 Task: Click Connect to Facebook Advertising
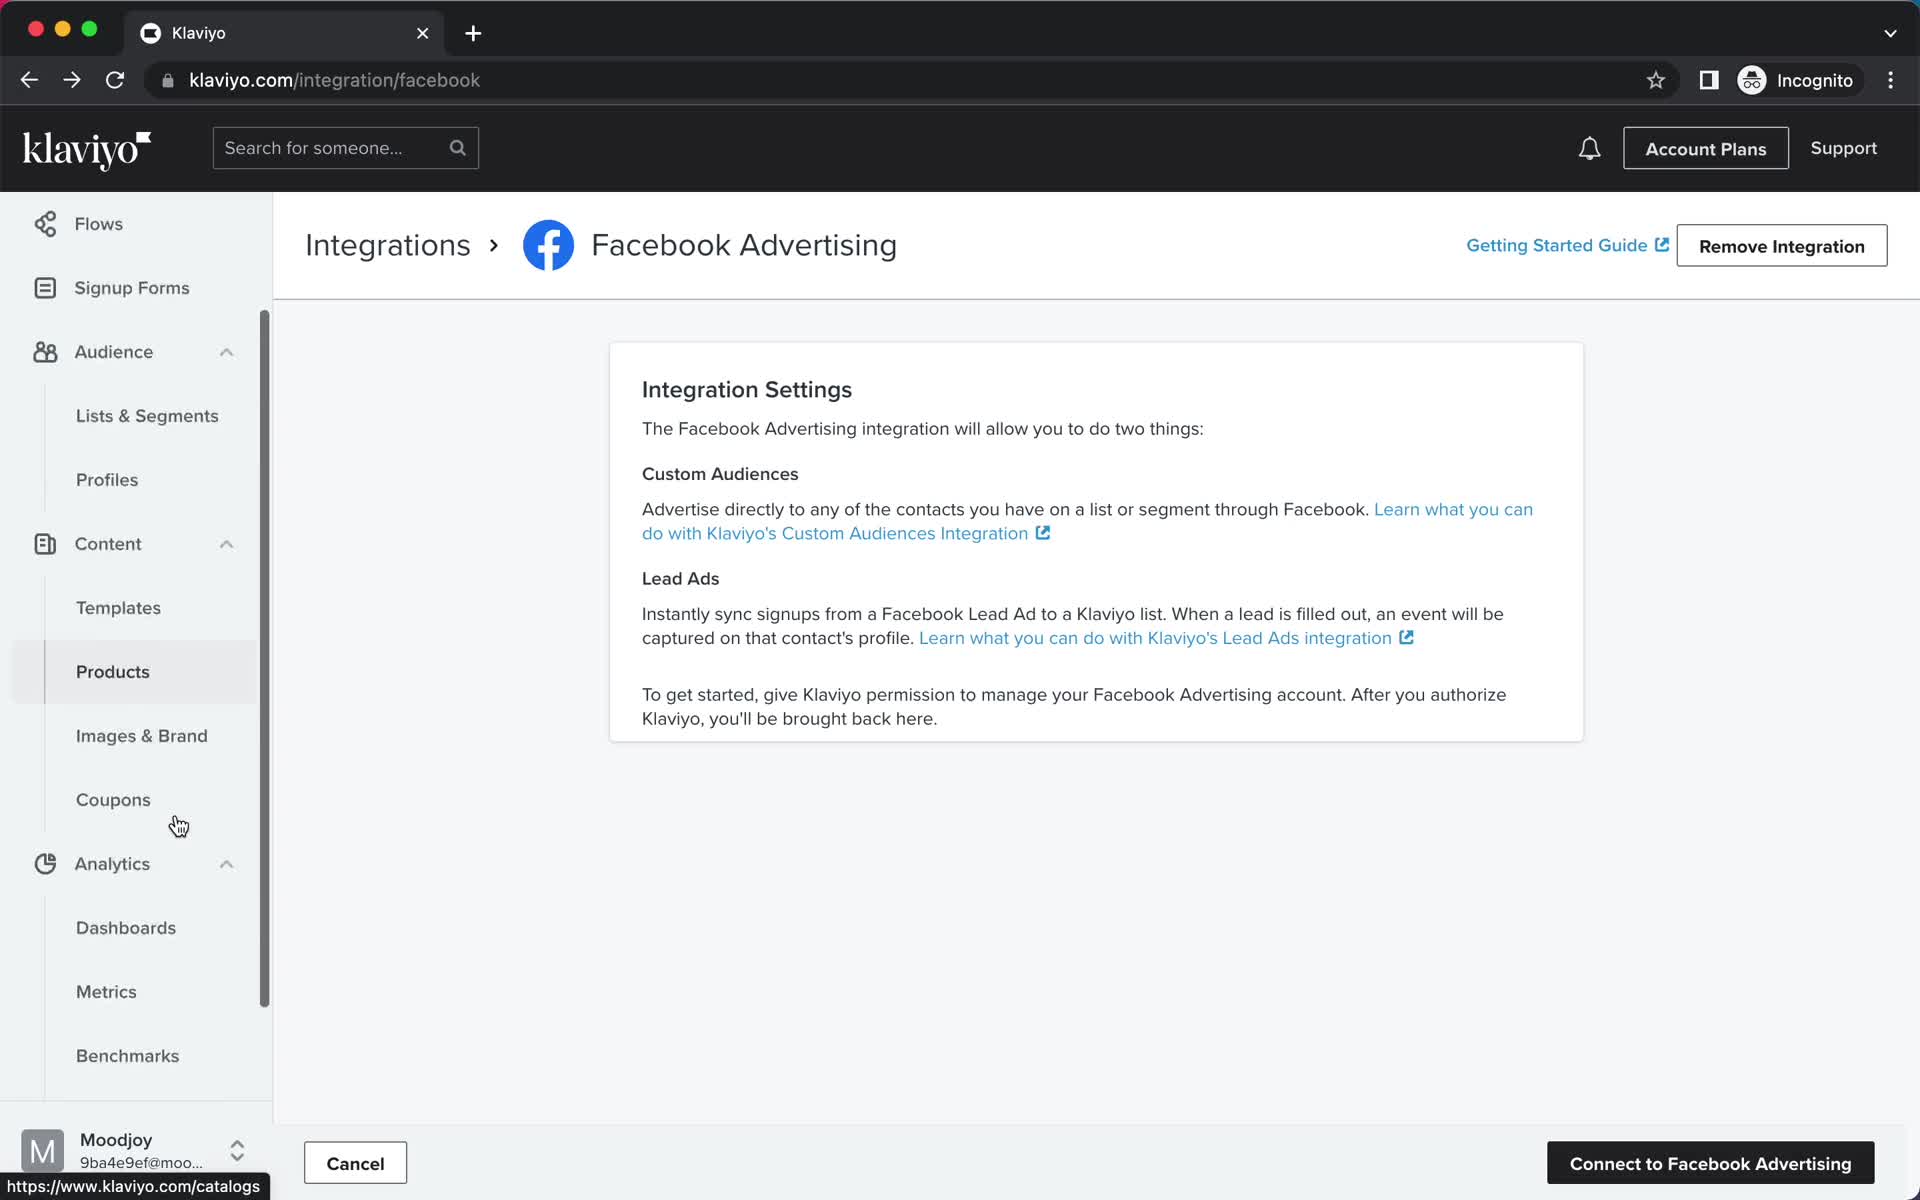click(x=1710, y=1163)
